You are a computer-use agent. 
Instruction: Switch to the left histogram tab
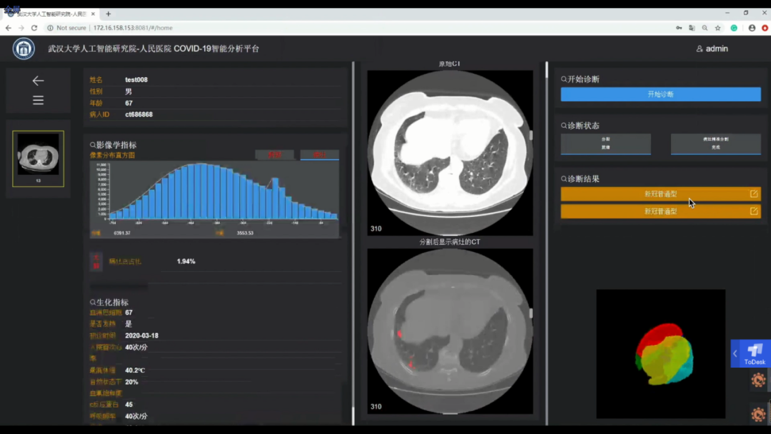click(x=274, y=155)
